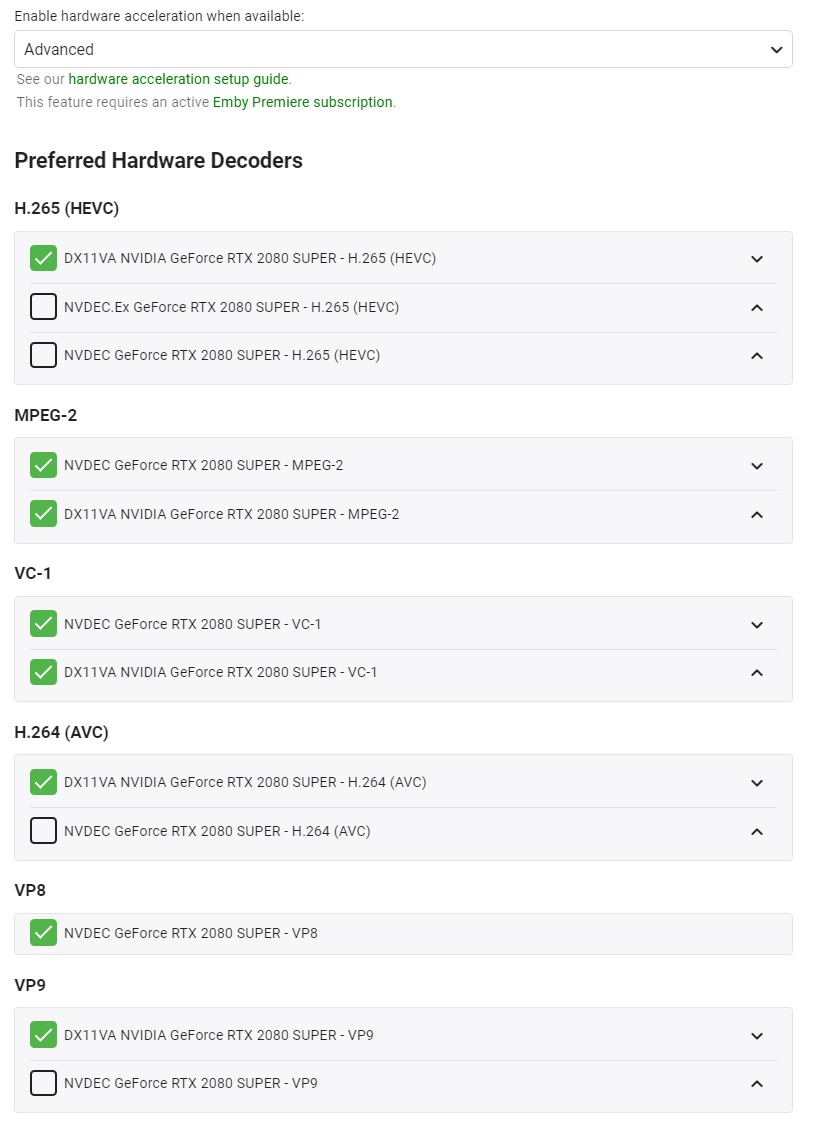Move DX11VA H.264 decoder down with arrow

tap(757, 783)
